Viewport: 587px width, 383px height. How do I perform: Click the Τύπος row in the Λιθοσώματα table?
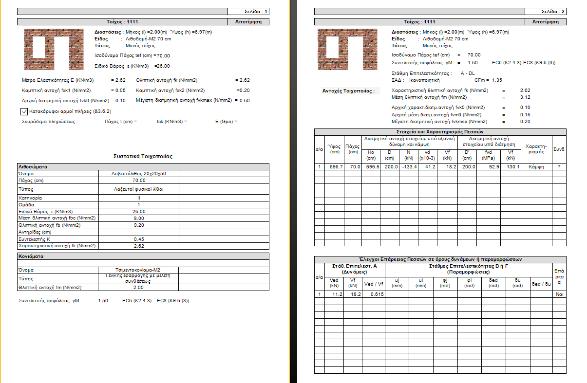pyautogui.click(x=143, y=189)
